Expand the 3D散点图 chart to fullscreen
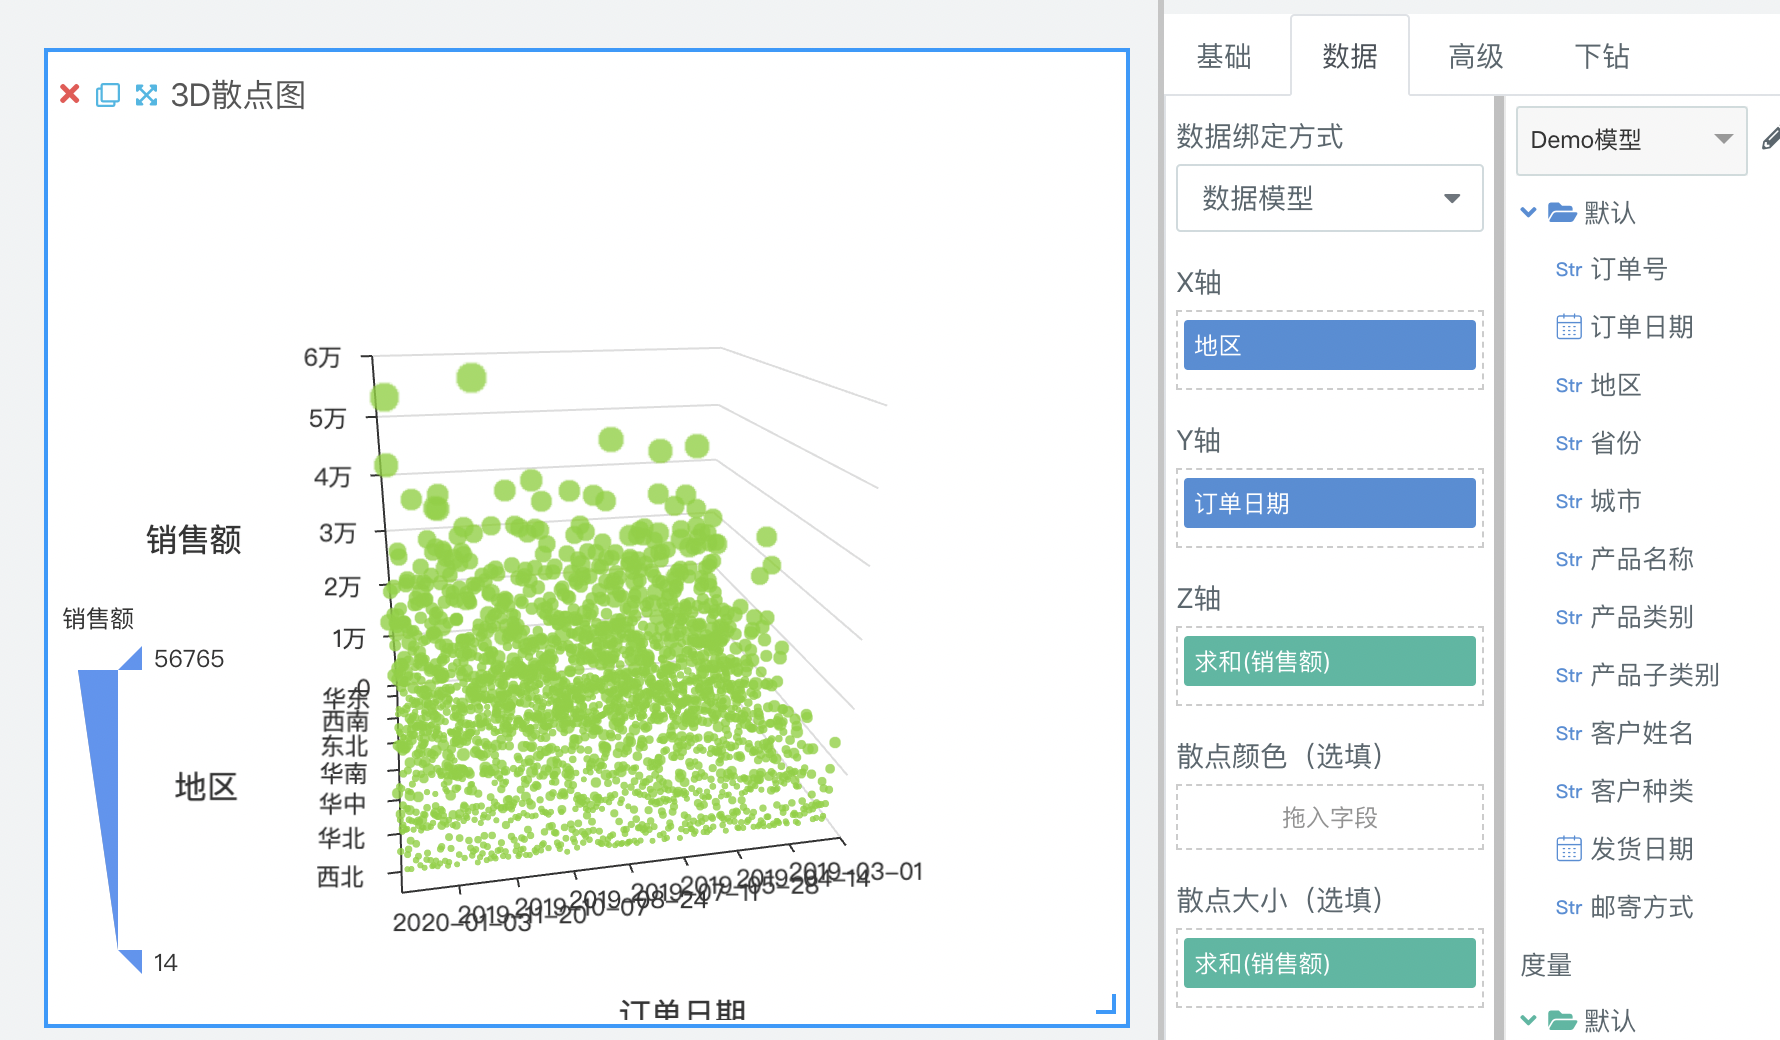Image resolution: width=1780 pixels, height=1040 pixels. click(x=147, y=95)
